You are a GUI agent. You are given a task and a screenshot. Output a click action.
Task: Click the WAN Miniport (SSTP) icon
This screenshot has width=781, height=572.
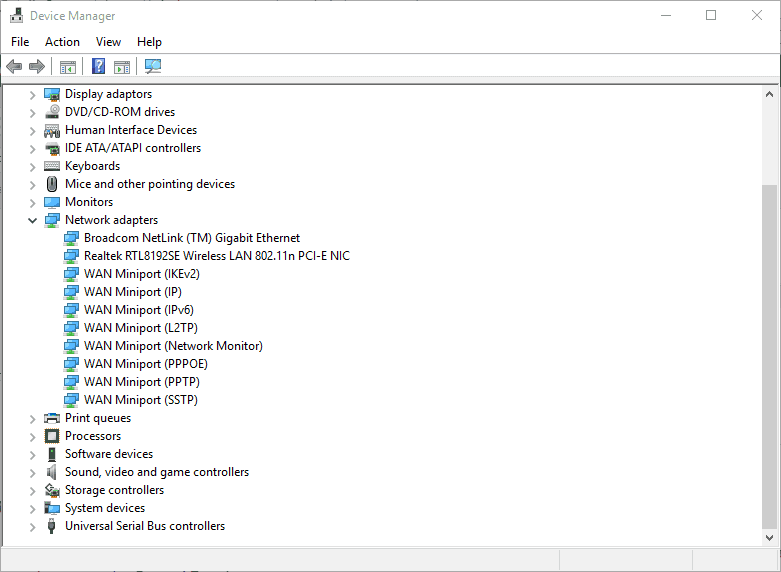point(71,400)
